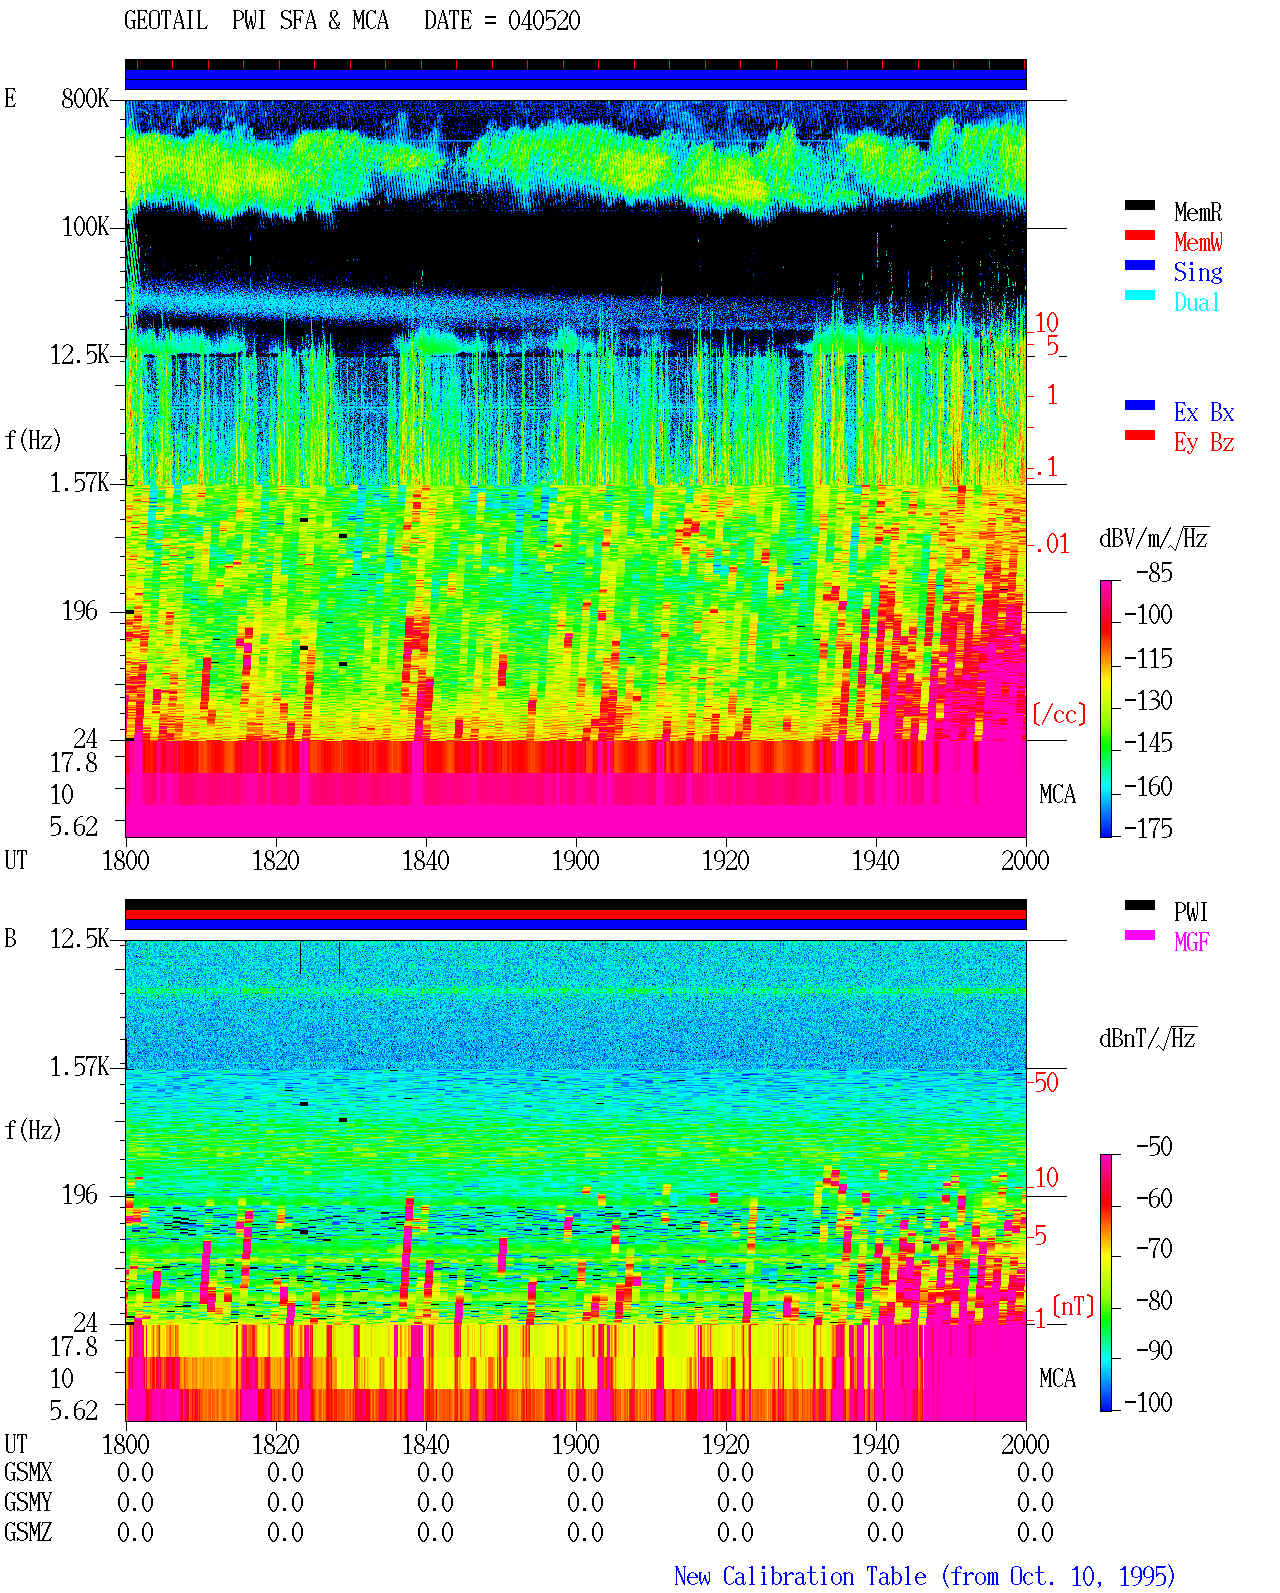1280x1593 pixels.
Task: Click the dBnT/√Hz unit label
Action: pyautogui.click(x=1148, y=1038)
